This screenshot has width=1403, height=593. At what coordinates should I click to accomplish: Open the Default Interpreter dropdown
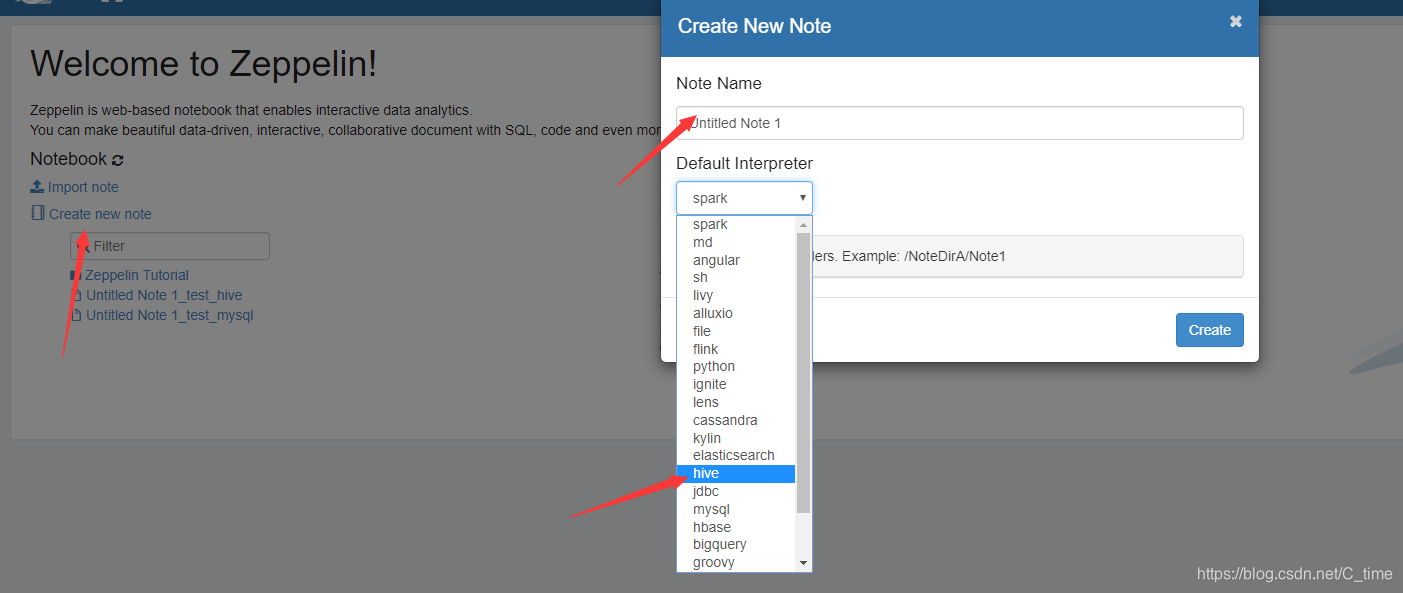[744, 198]
